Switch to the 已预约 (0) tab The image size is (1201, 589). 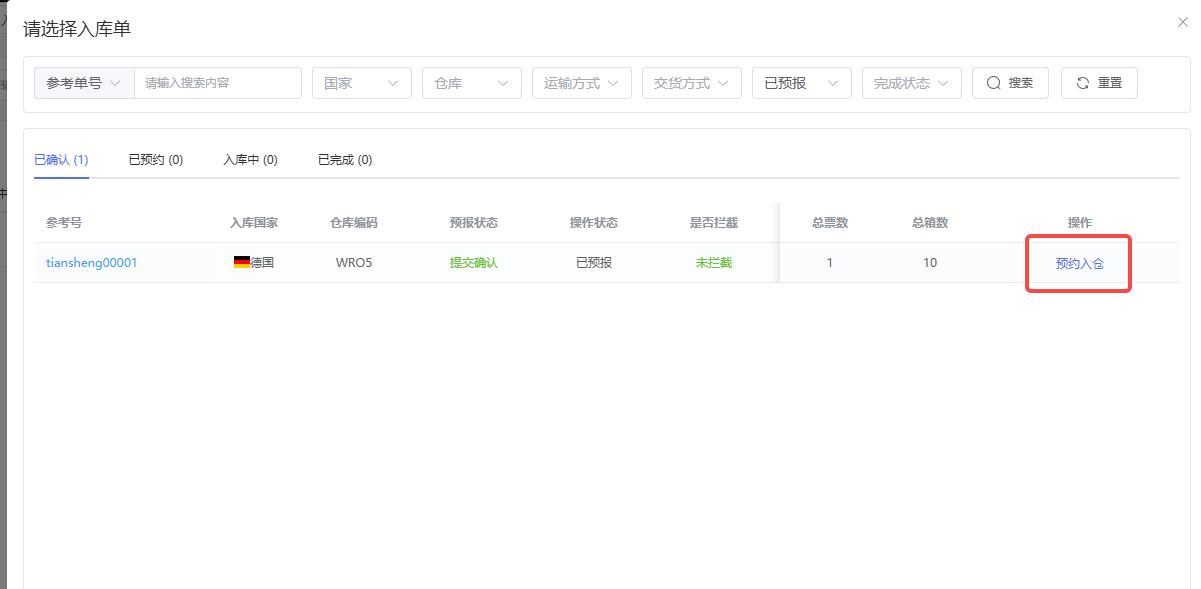click(x=156, y=160)
